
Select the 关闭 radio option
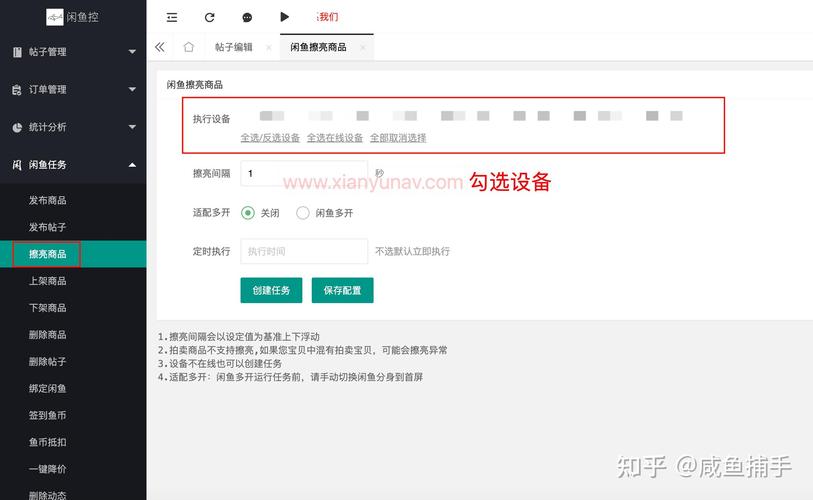click(248, 213)
